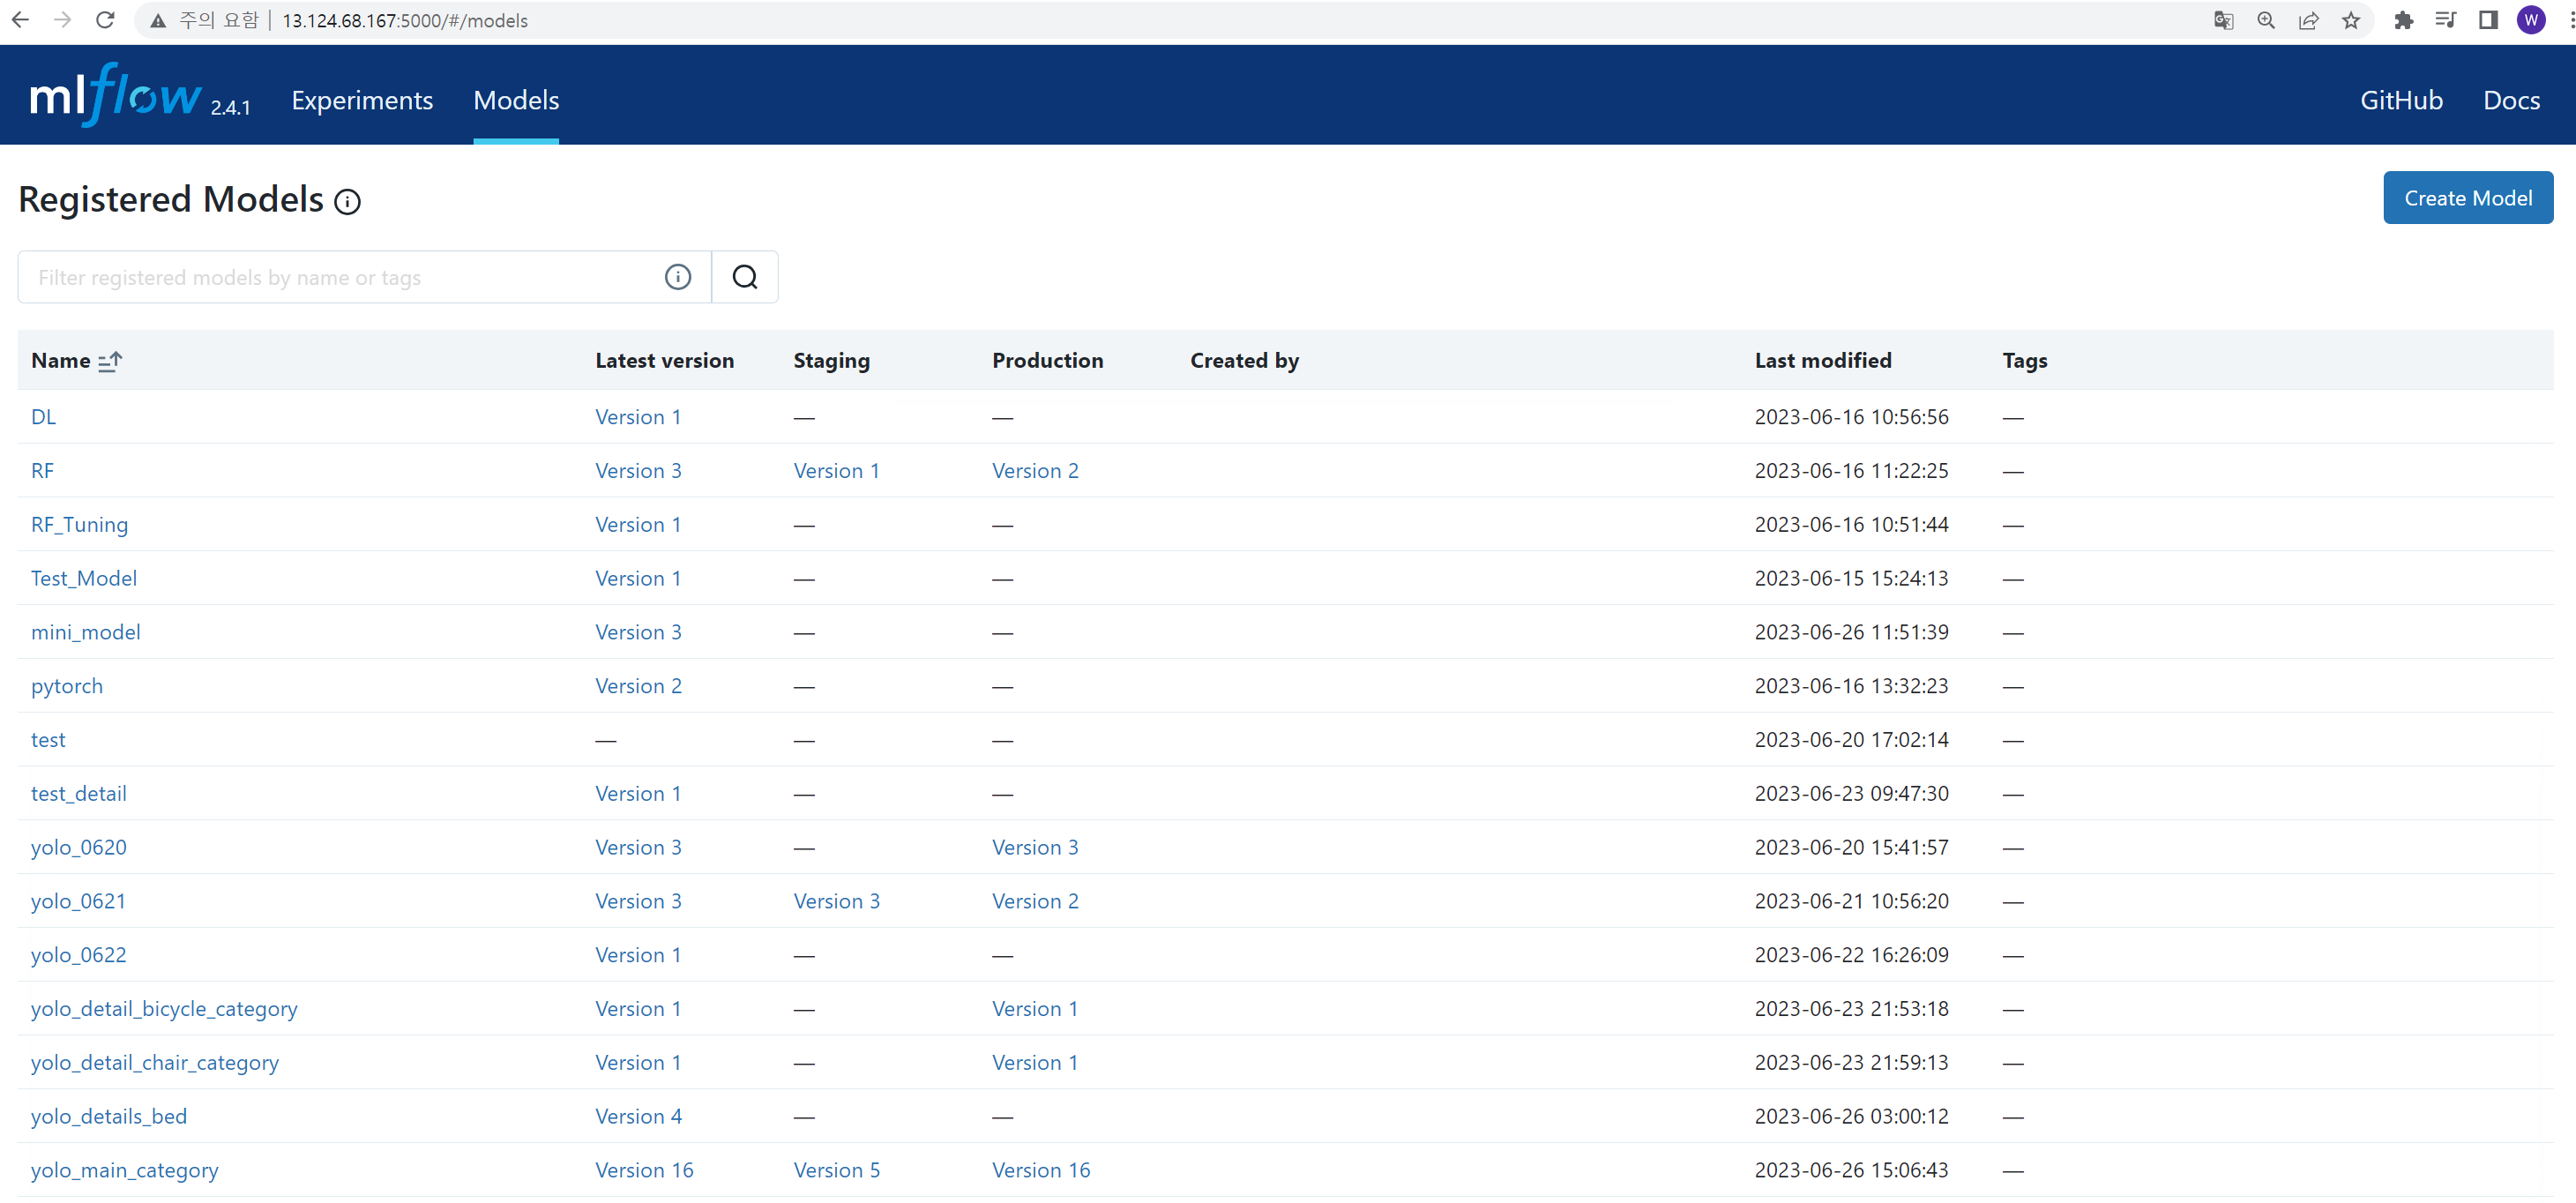The image size is (2576, 1203).
Task: Open the browser extensions puzzle icon
Action: pyautogui.click(x=2403, y=20)
